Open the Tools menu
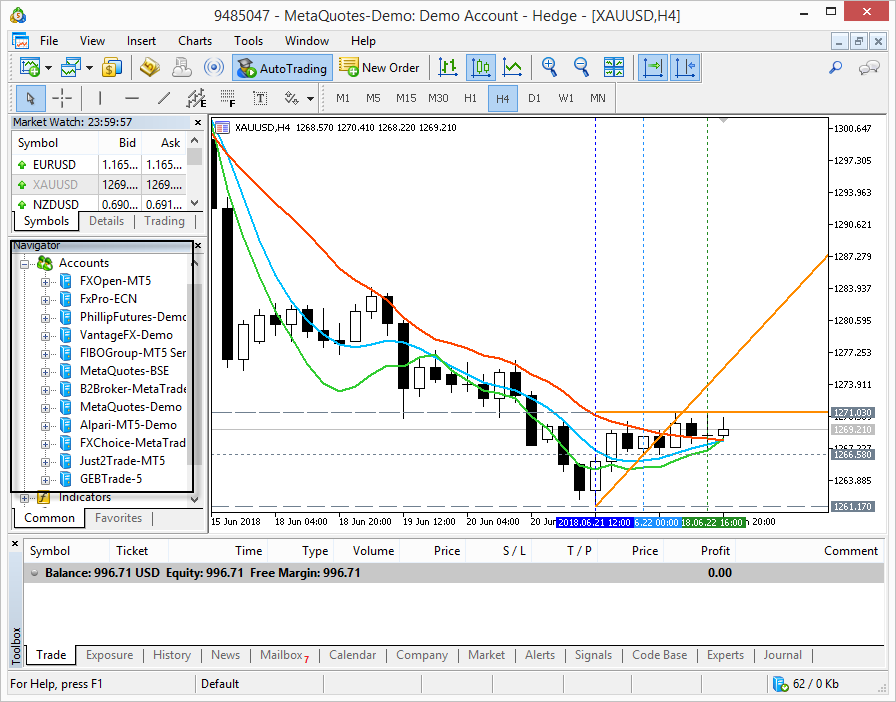This screenshot has width=896, height=702. click(x=249, y=41)
